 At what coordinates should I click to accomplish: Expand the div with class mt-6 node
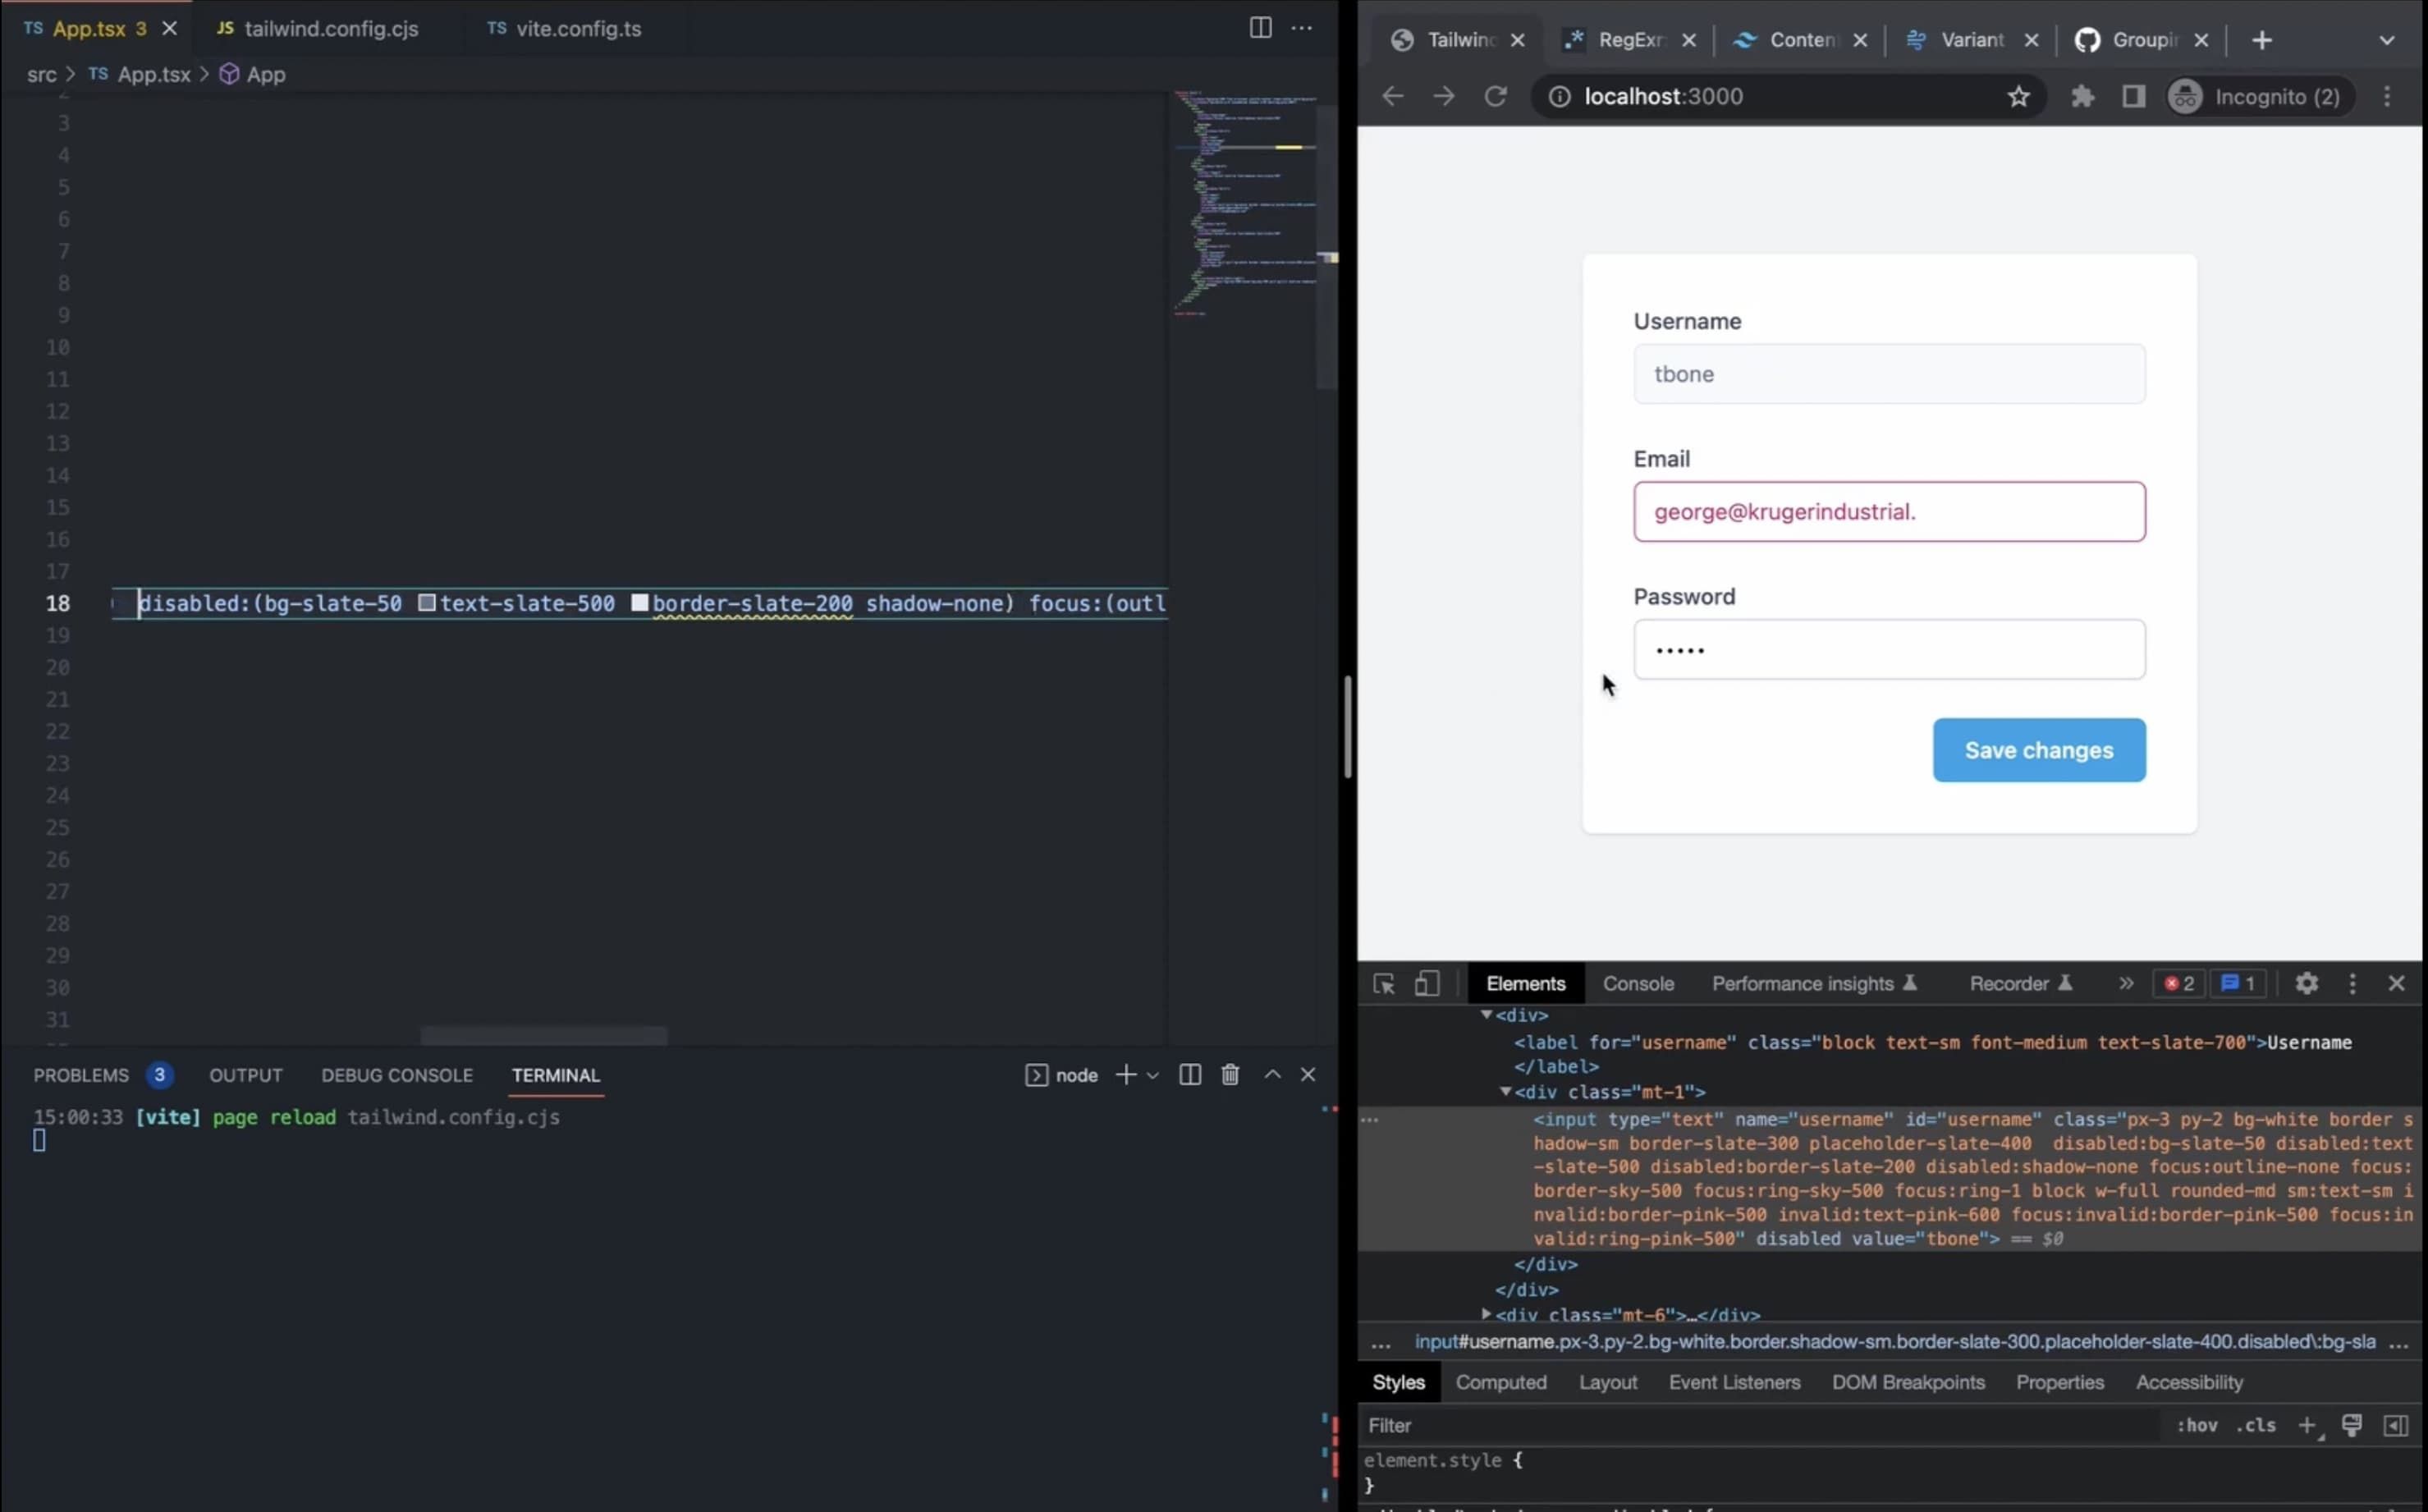1487,1315
